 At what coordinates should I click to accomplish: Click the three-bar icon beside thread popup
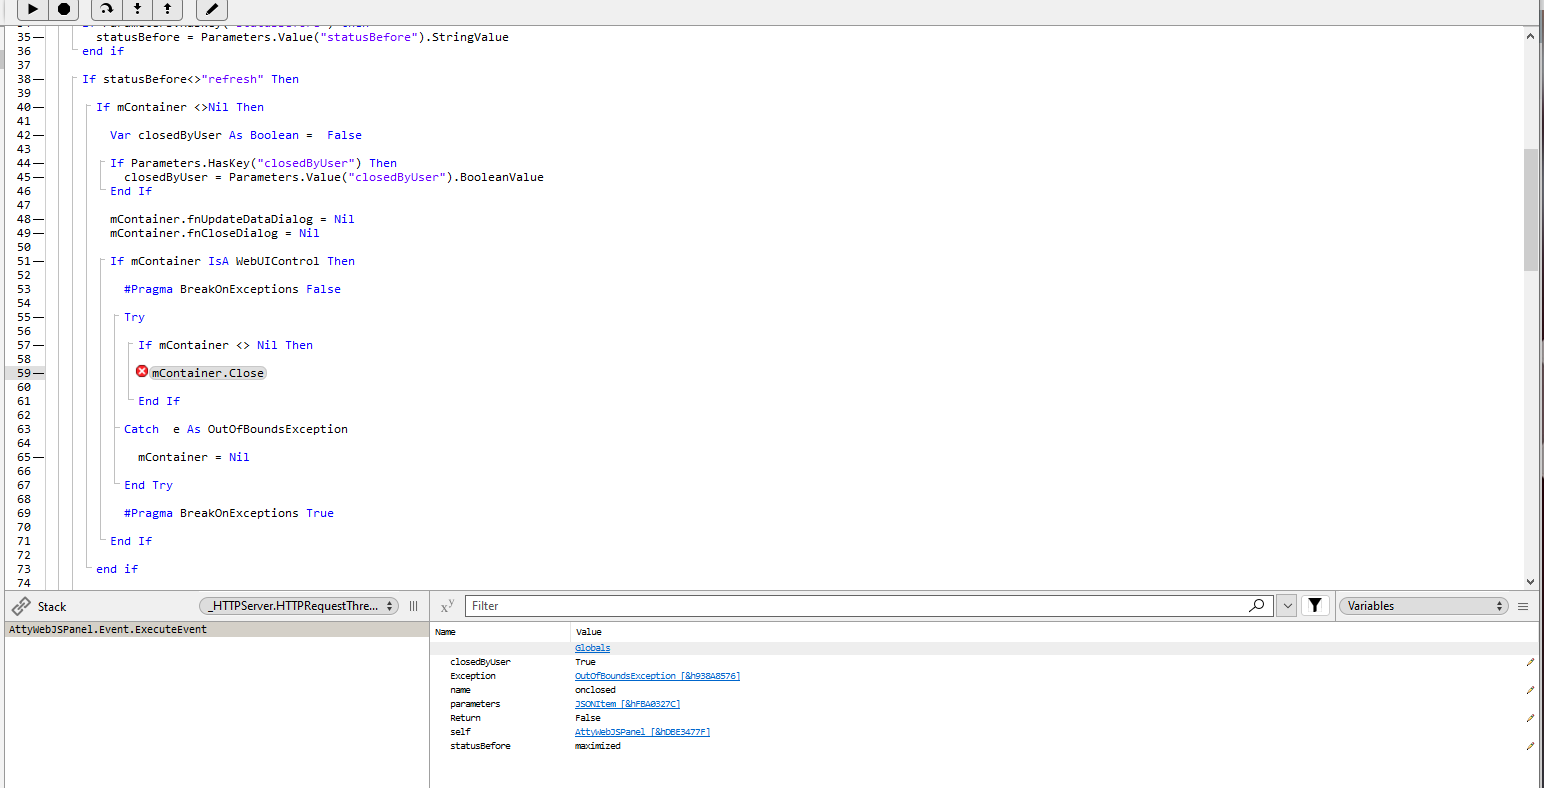coord(413,606)
